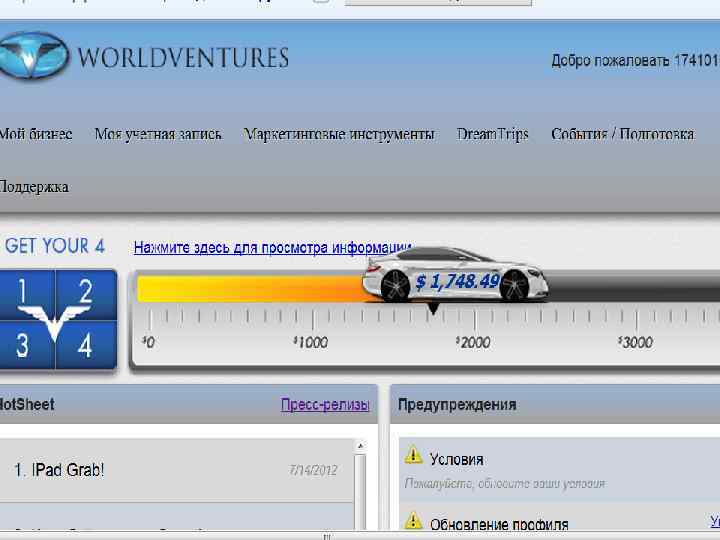Image resolution: width=720 pixels, height=540 pixels.
Task: Open the Обновление профиля warning item
Action: pyautogui.click(x=499, y=524)
